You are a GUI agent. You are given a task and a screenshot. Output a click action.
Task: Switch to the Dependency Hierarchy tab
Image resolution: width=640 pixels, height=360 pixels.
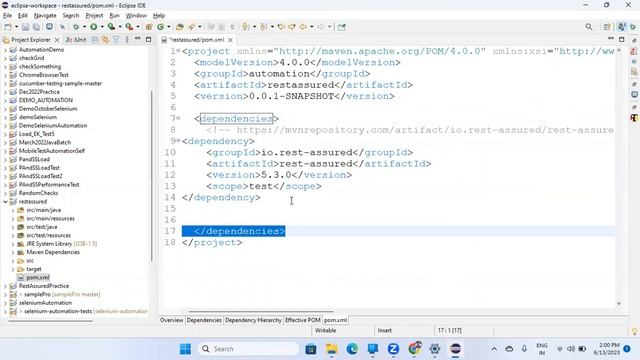tap(253, 320)
